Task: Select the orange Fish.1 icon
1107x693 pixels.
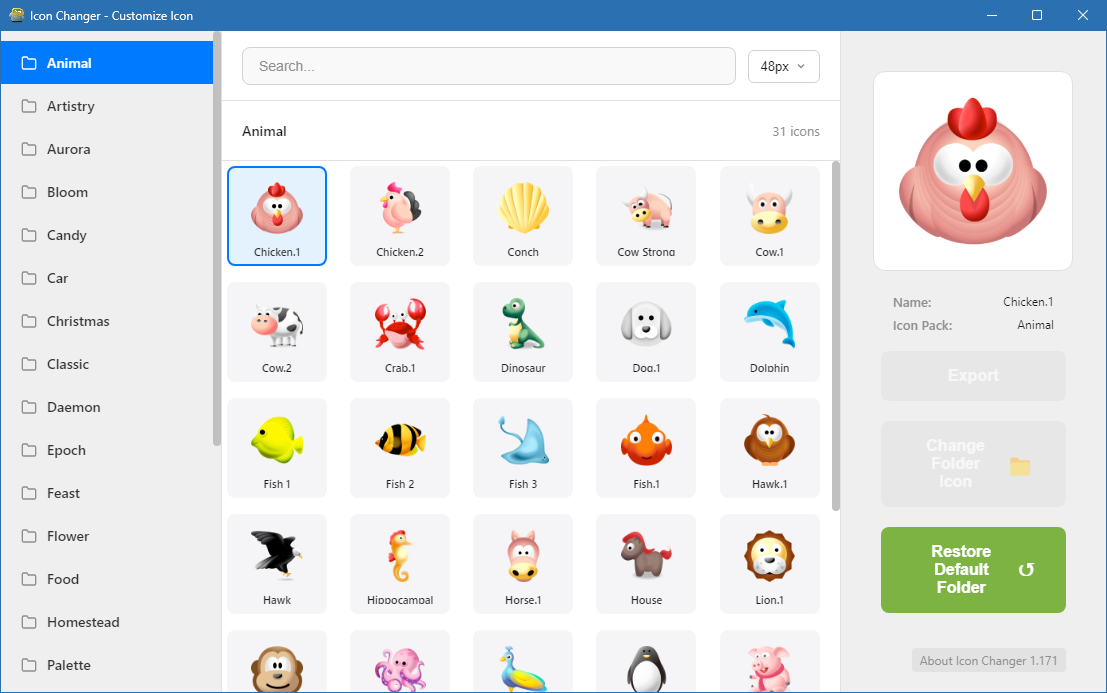Action: point(646,448)
